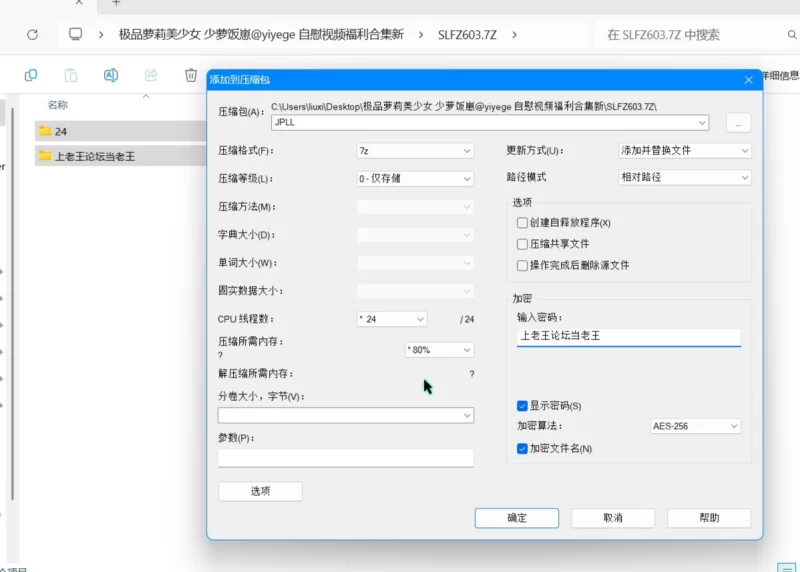The height and width of the screenshot is (572, 800).
Task: Open the 压缩所需内存 80% dropdown
Action: point(439,350)
